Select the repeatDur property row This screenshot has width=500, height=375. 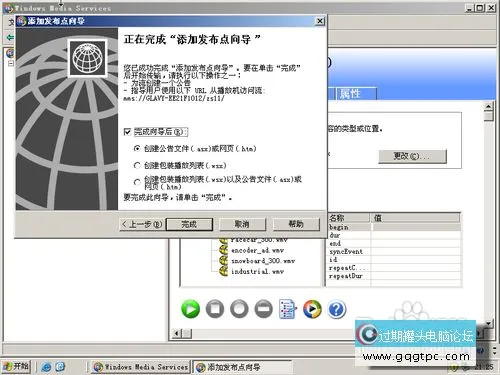click(x=394, y=276)
